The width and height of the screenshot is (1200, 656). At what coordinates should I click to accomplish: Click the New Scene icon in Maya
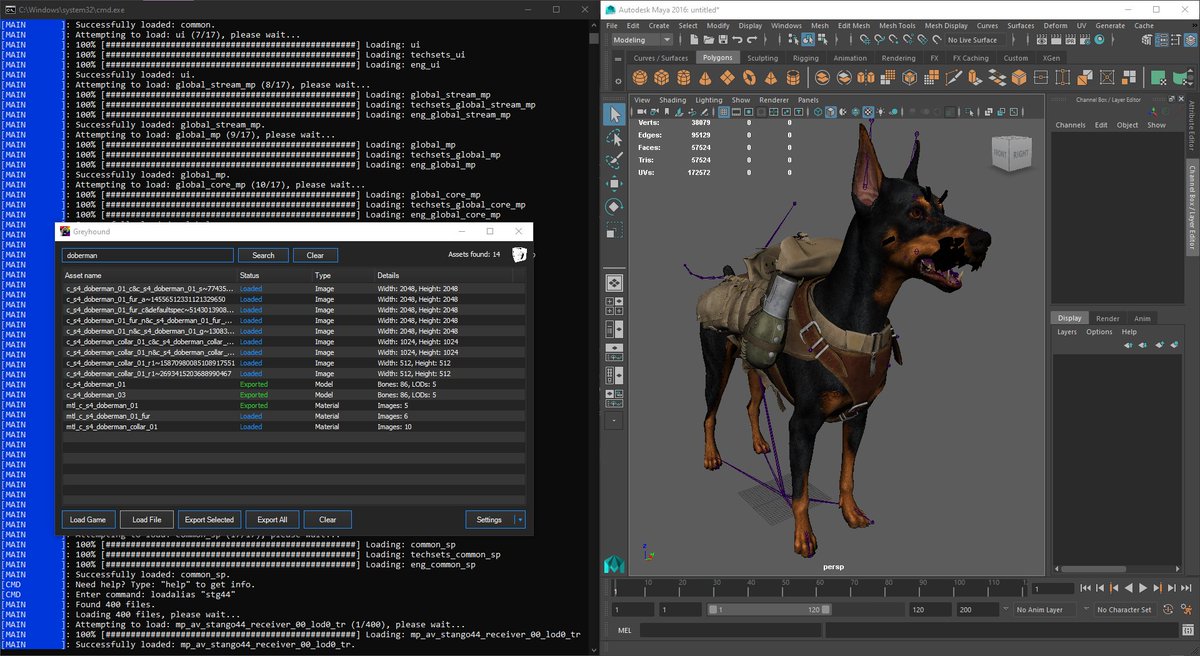[x=694, y=40]
